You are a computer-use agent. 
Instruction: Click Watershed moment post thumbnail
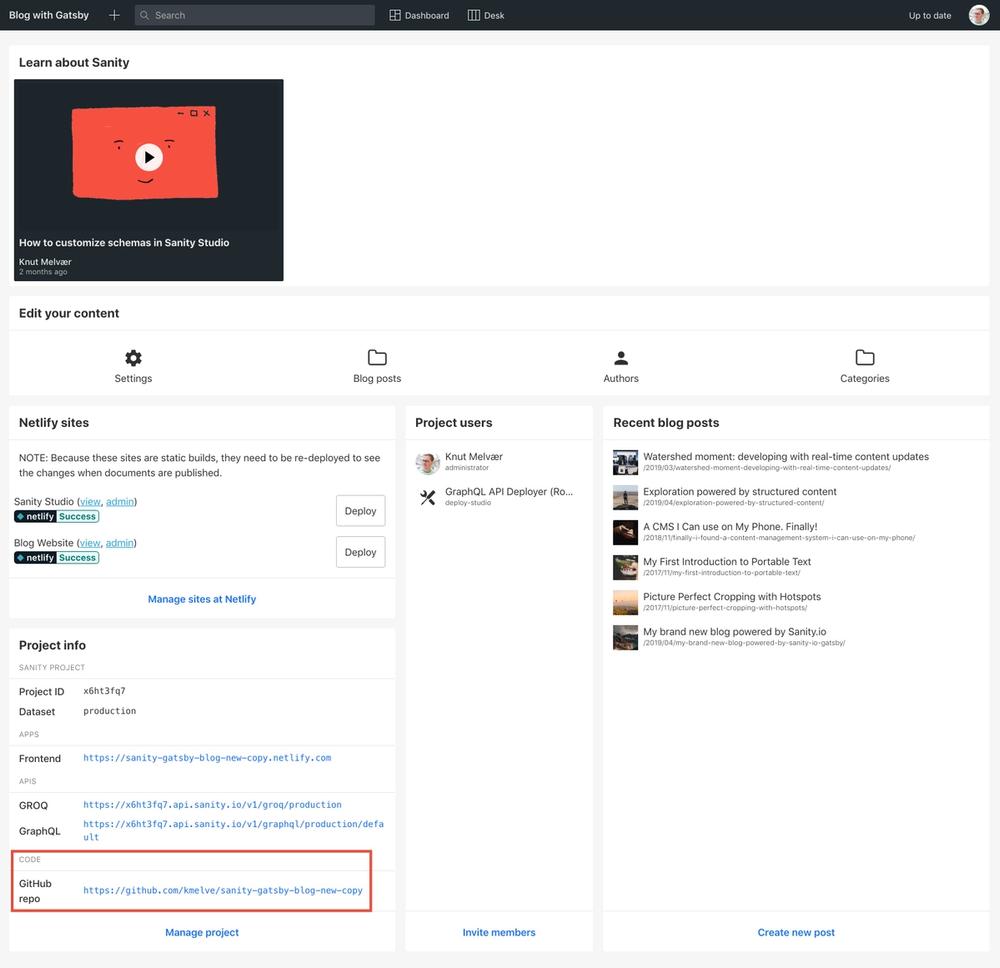point(625,462)
